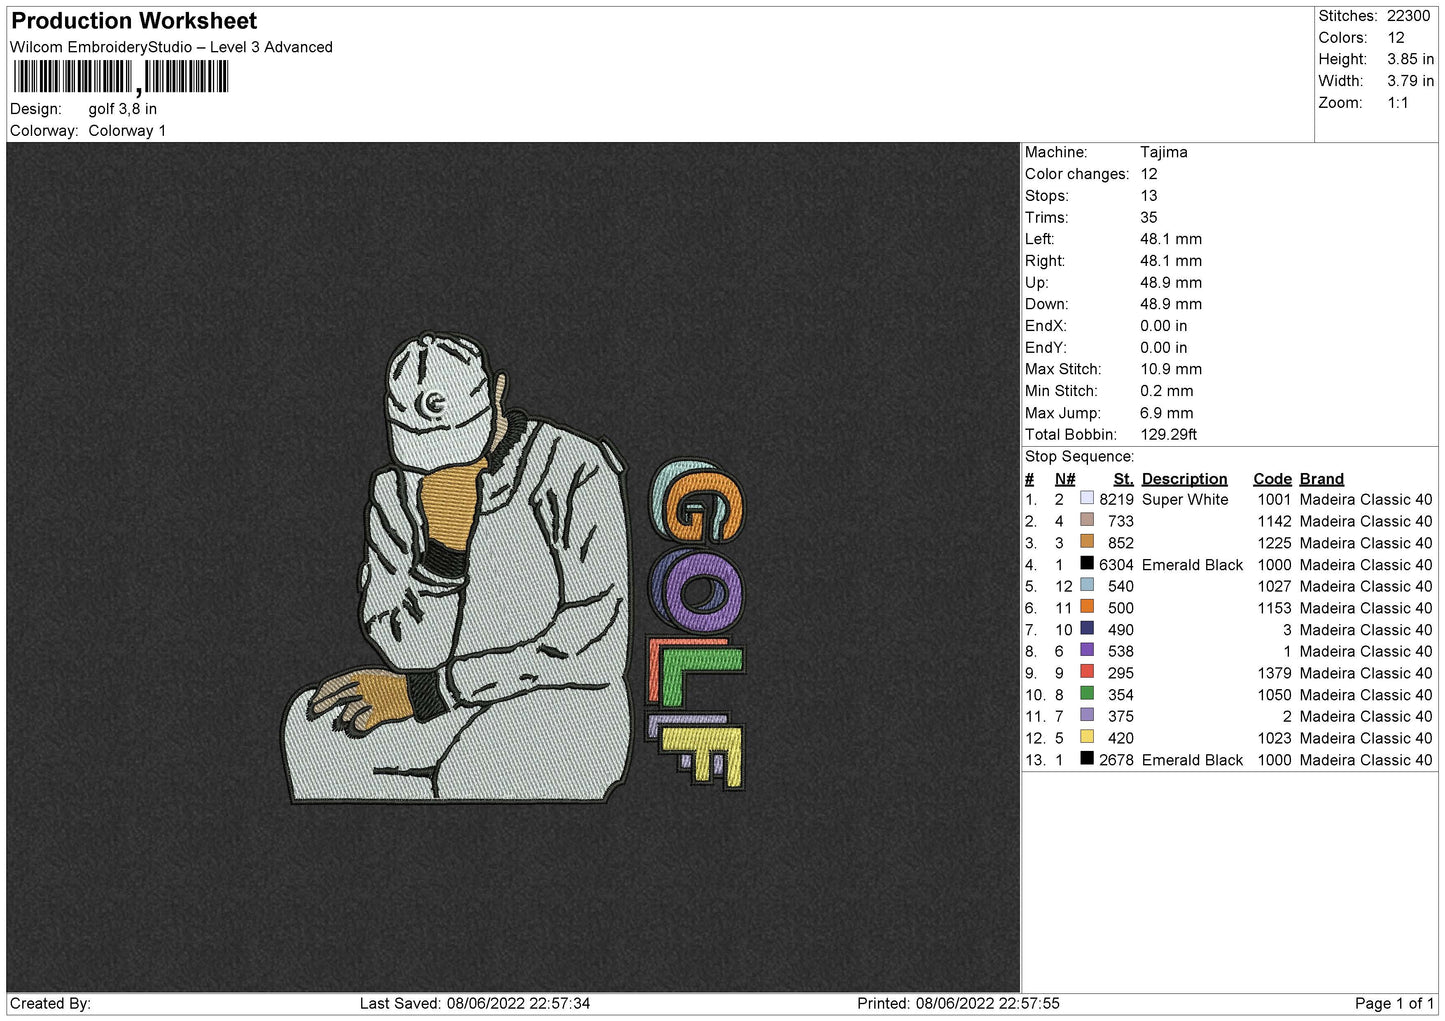Click the 'Stop Sequence:' label
Image resolution: width=1445 pixels, height=1021 pixels.
coord(1080,457)
